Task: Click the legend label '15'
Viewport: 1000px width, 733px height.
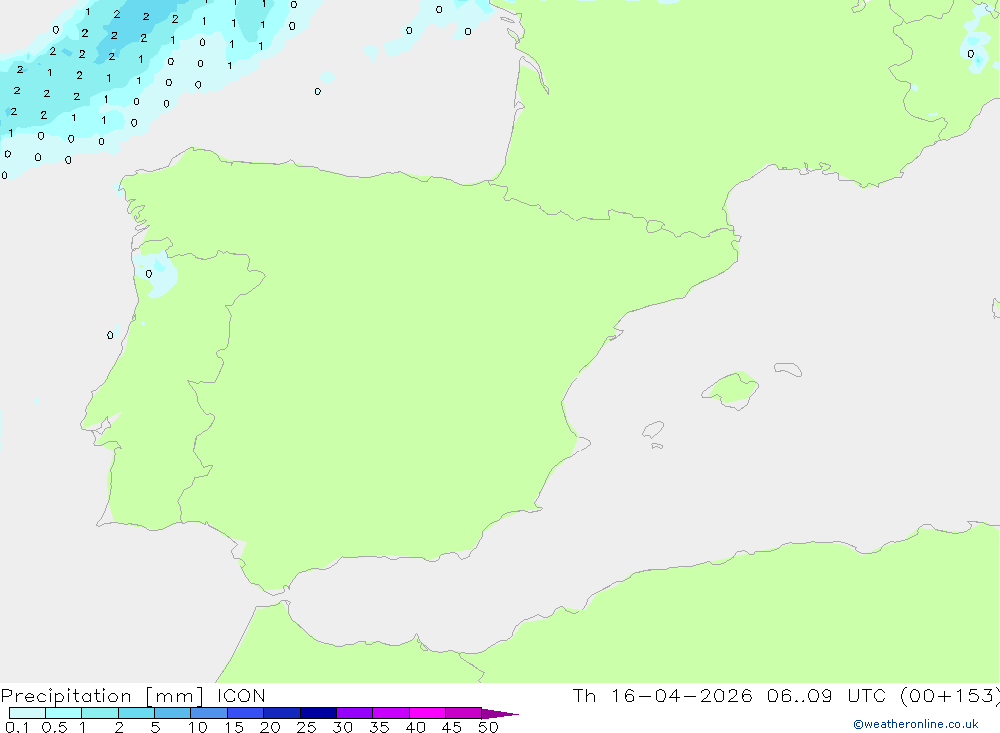Action: click(x=234, y=727)
